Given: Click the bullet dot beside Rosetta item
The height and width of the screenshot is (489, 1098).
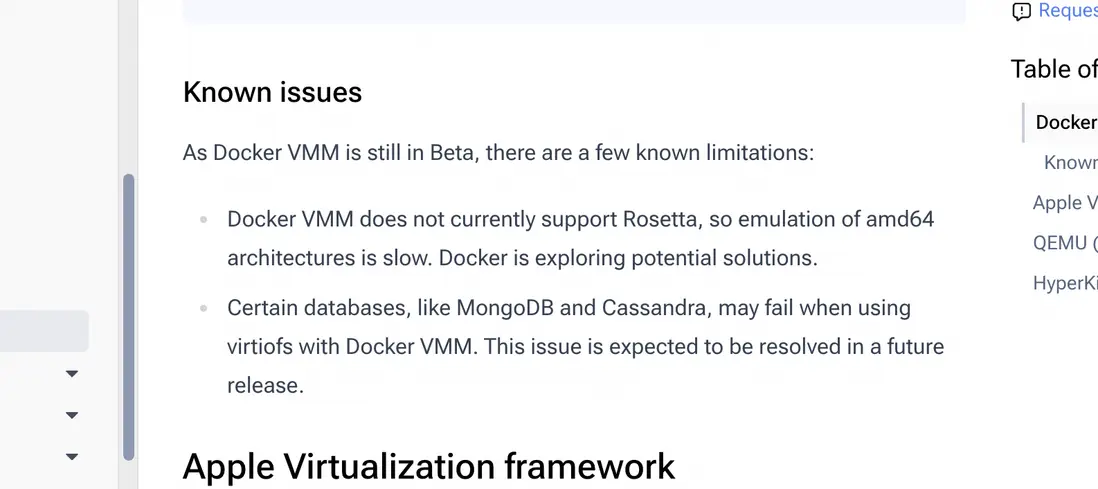Looking at the screenshot, I should tap(204, 219).
